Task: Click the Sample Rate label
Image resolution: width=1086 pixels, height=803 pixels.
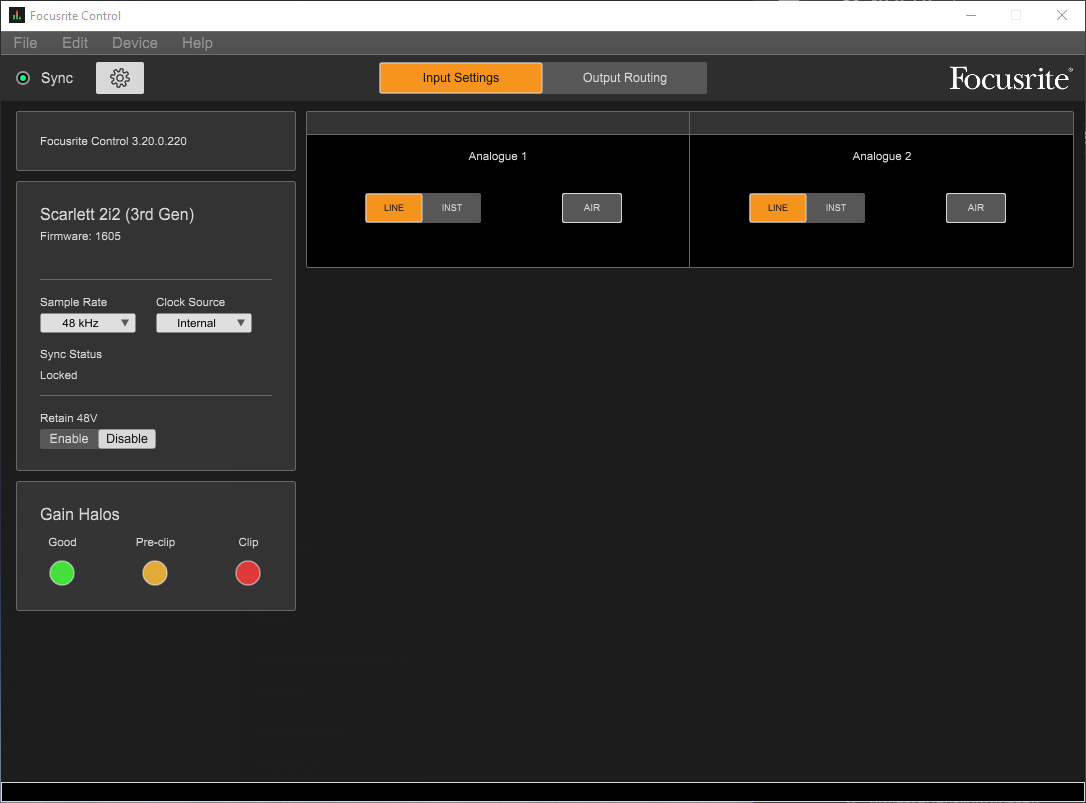Action: tap(73, 302)
